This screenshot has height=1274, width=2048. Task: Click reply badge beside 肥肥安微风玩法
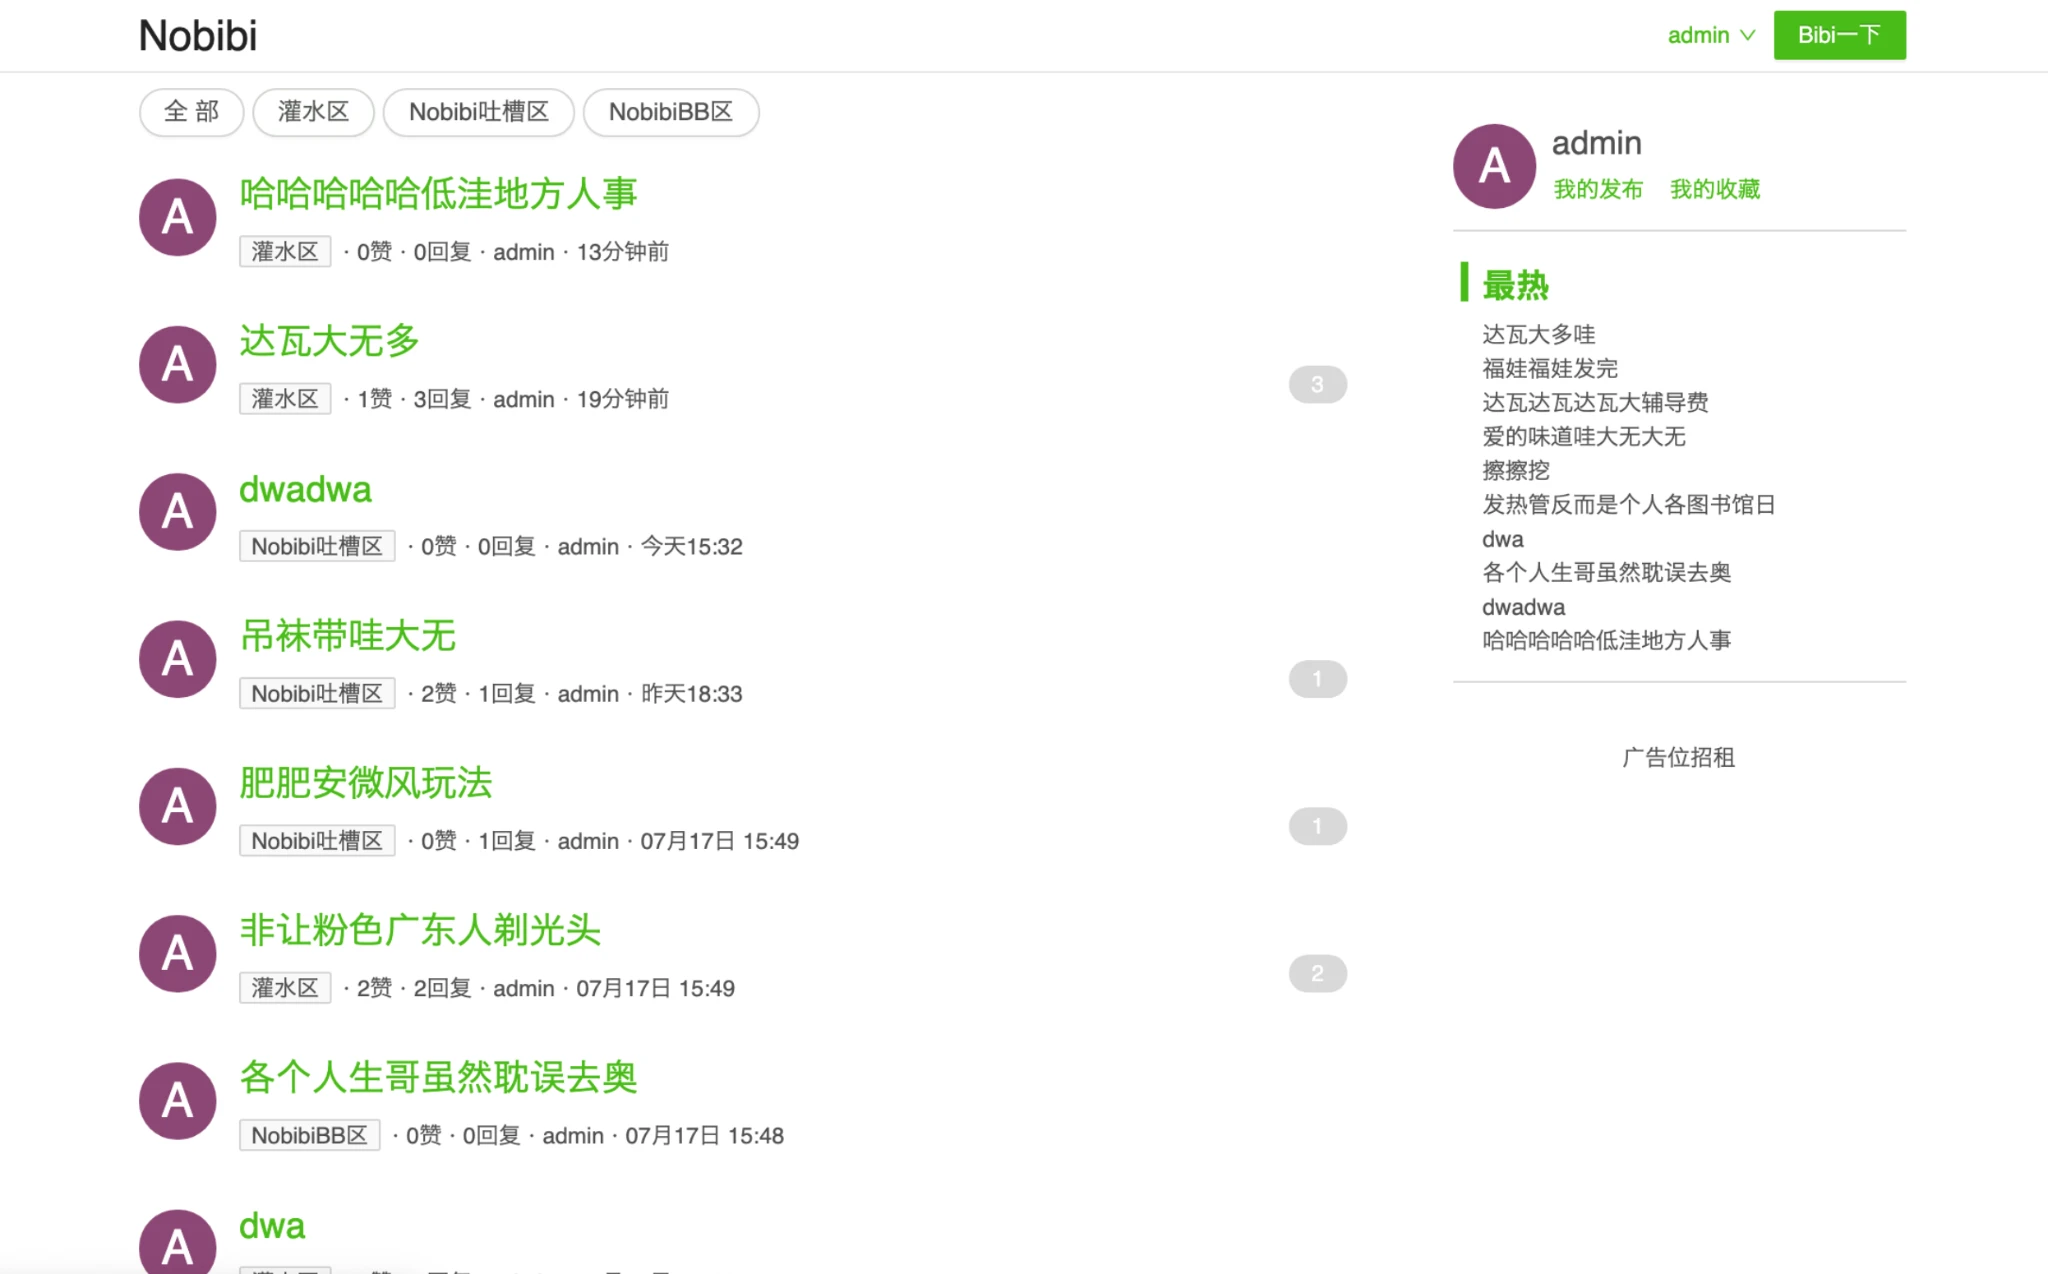(1317, 826)
